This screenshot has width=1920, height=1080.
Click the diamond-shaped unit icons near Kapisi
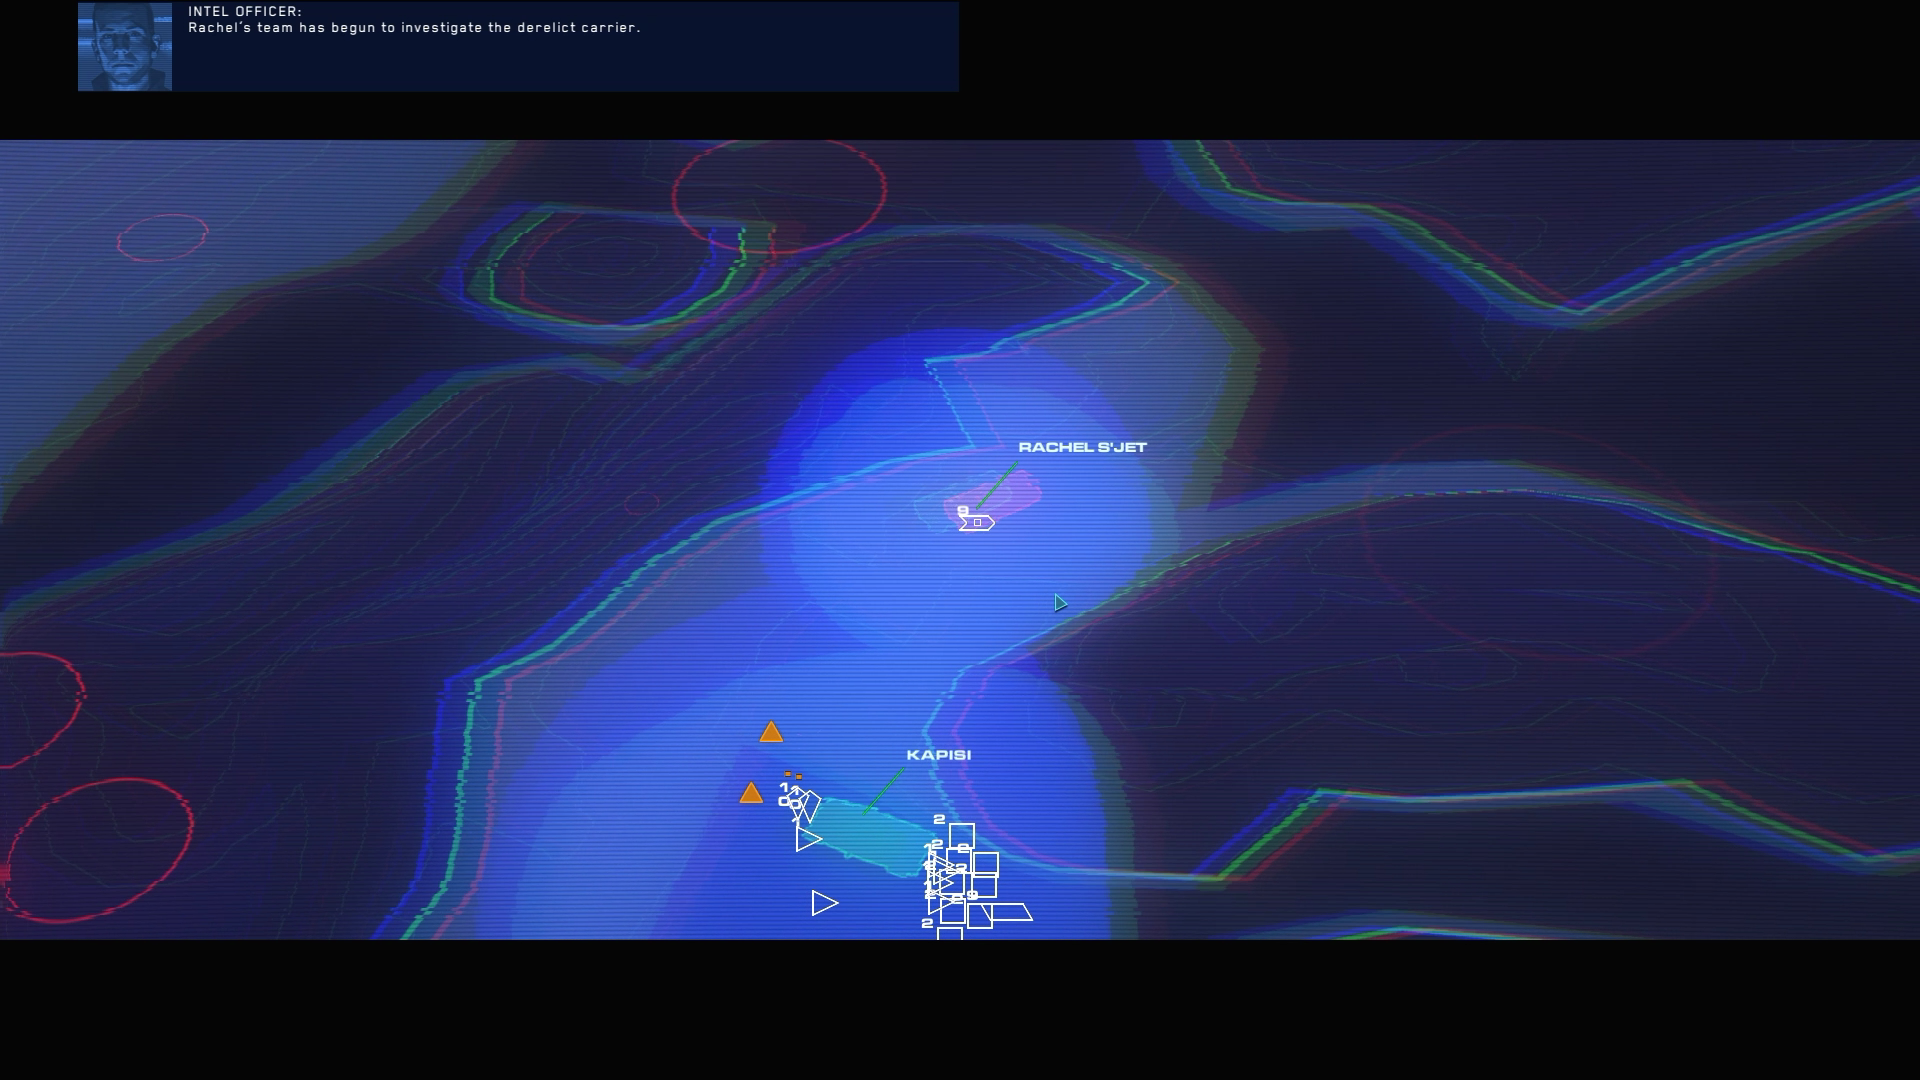[806, 804]
